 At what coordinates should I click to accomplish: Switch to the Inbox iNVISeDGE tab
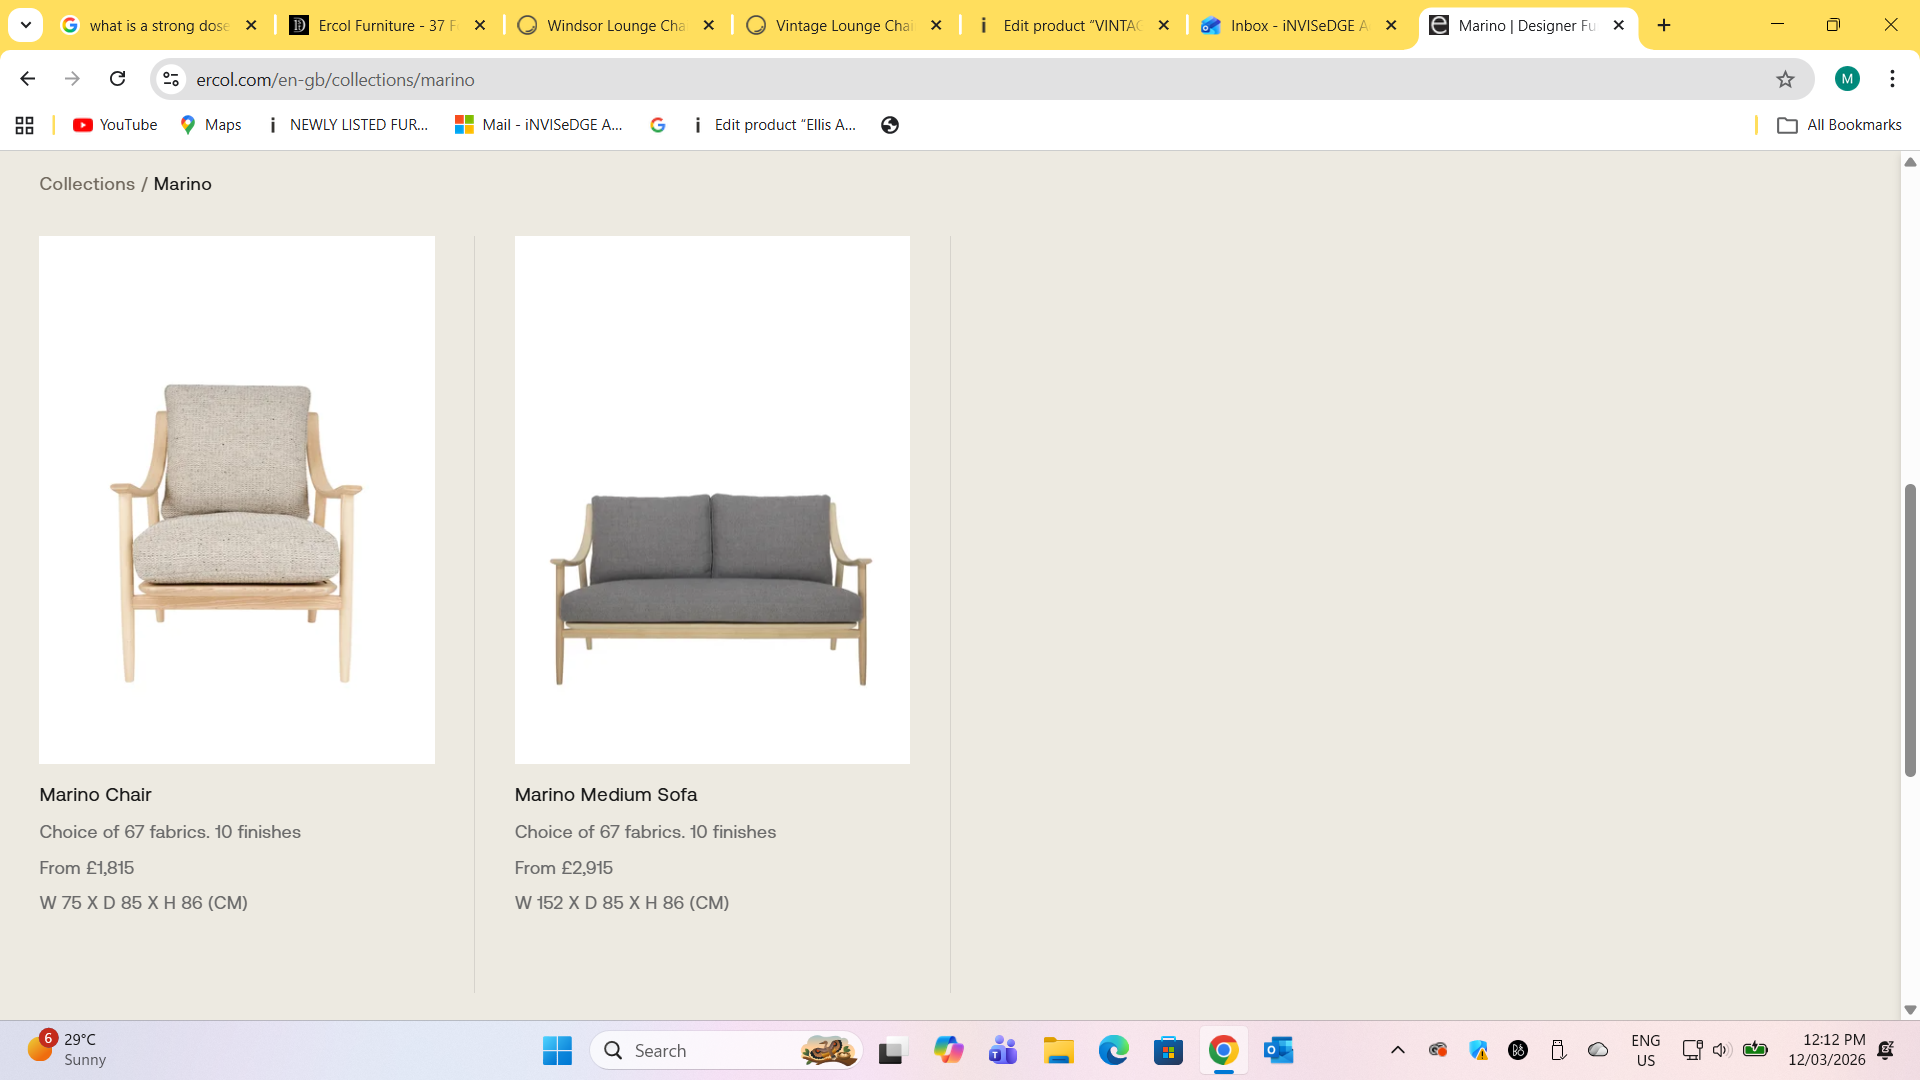pos(1300,25)
